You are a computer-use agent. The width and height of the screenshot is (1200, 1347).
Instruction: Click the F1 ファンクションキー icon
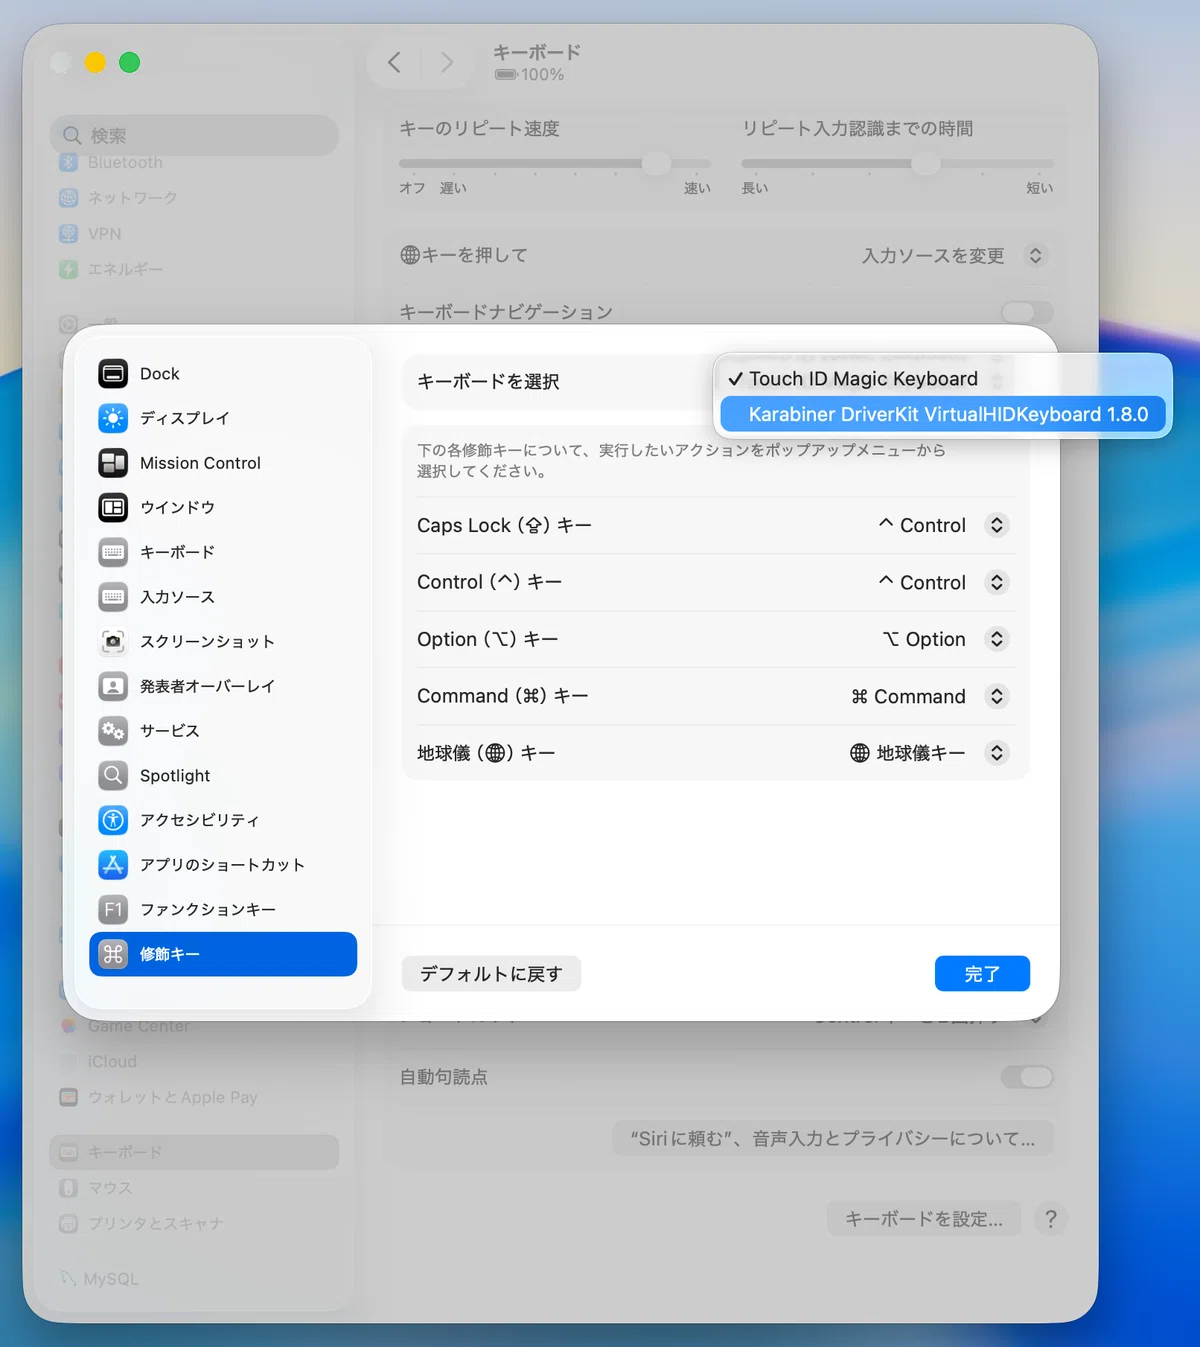pos(113,909)
